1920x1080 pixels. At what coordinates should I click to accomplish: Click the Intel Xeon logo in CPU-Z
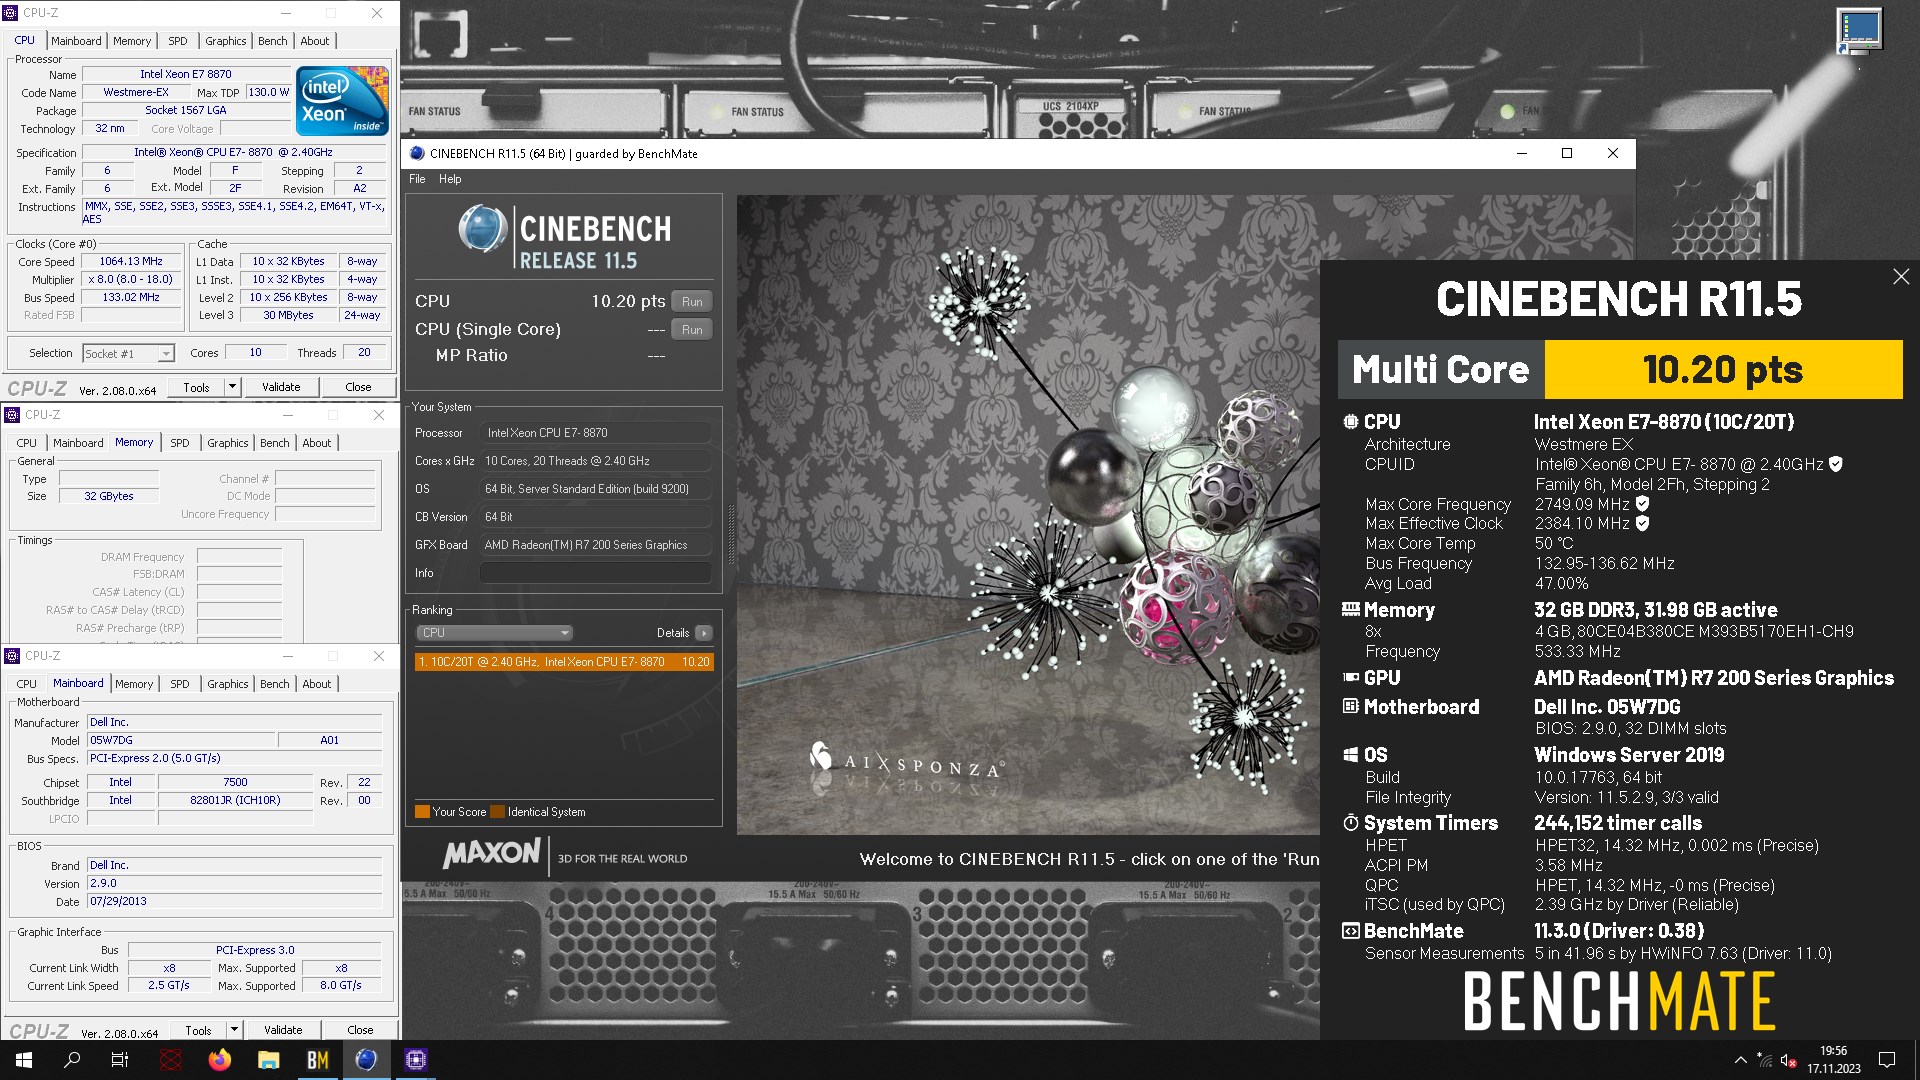point(343,100)
